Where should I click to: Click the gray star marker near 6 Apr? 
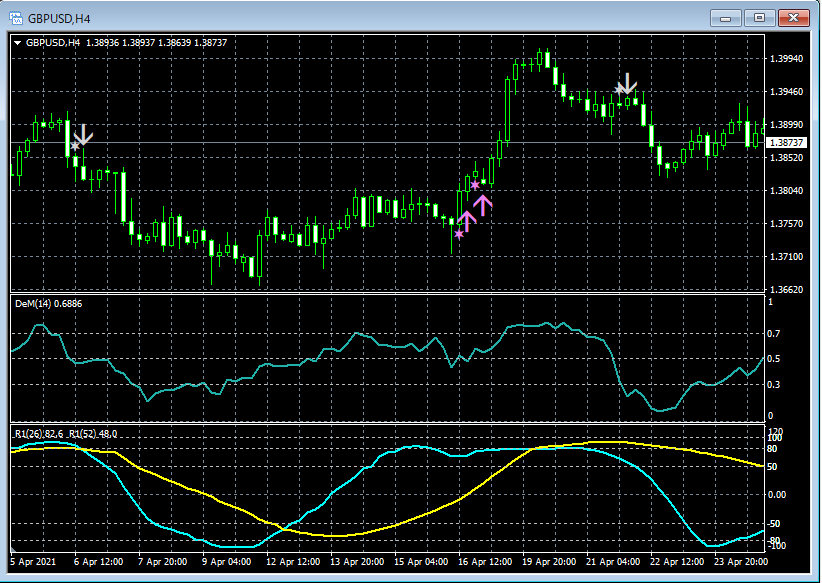click(x=74, y=147)
